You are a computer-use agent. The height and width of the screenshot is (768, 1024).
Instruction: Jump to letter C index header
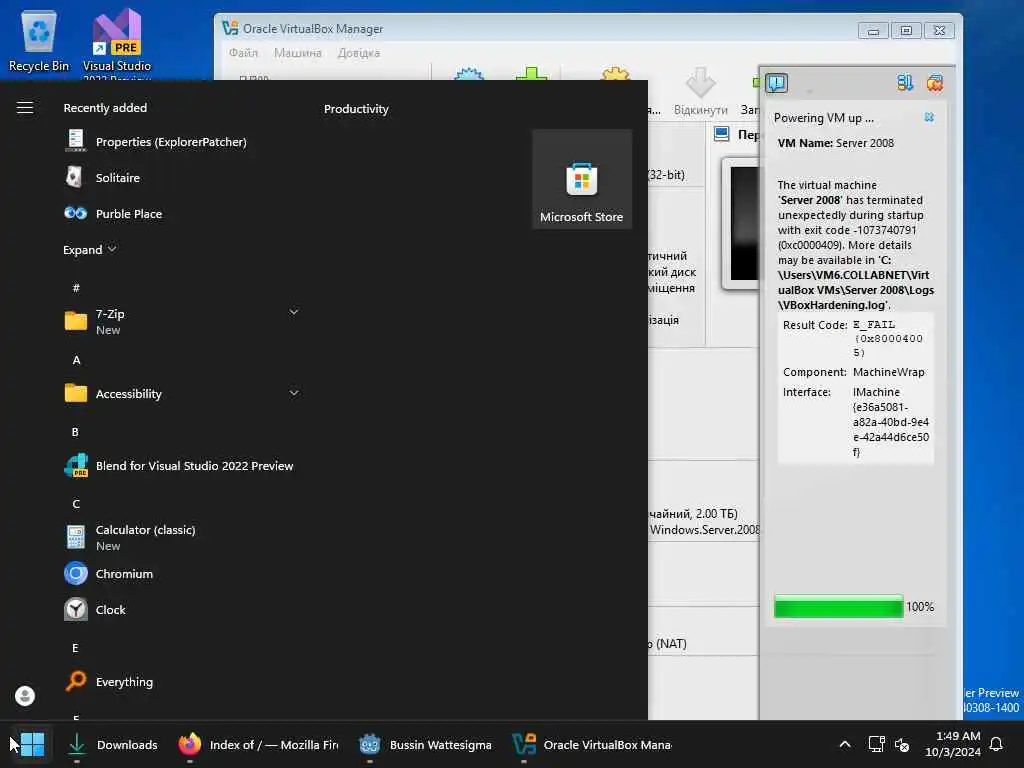(76, 504)
